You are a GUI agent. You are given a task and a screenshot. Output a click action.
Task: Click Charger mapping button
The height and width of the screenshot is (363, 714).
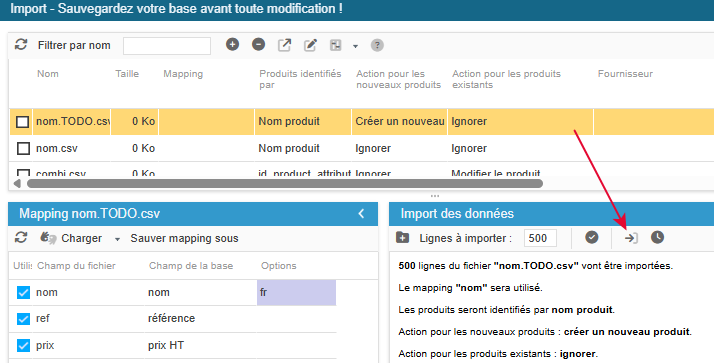point(71,238)
